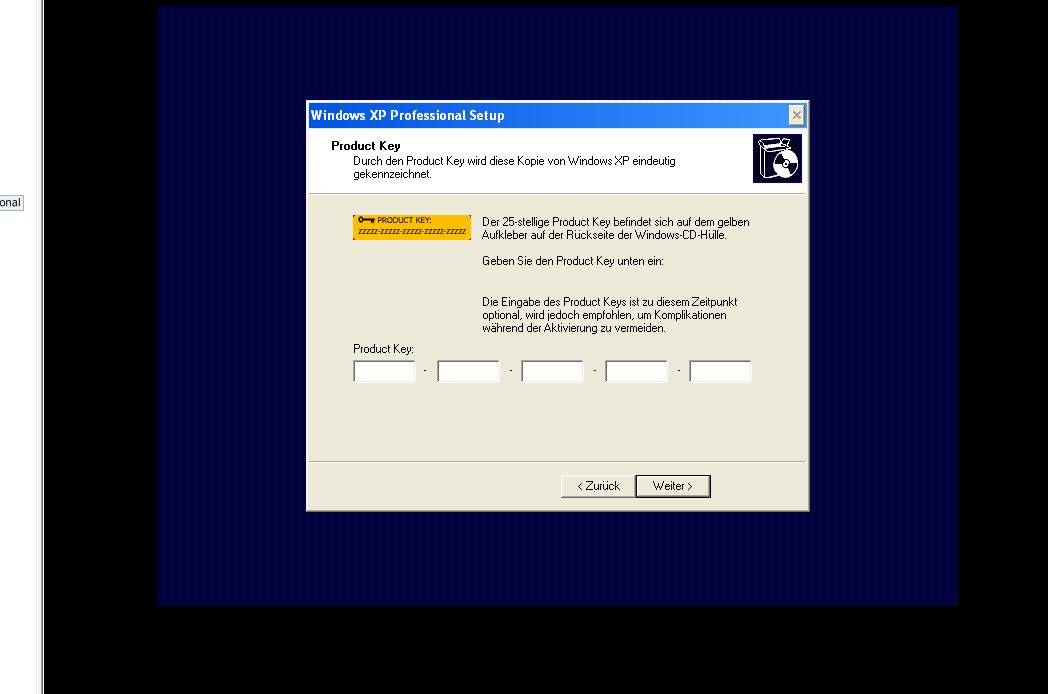Image resolution: width=1048 pixels, height=694 pixels.
Task: Click the setup CD box icon
Action: [x=777, y=158]
